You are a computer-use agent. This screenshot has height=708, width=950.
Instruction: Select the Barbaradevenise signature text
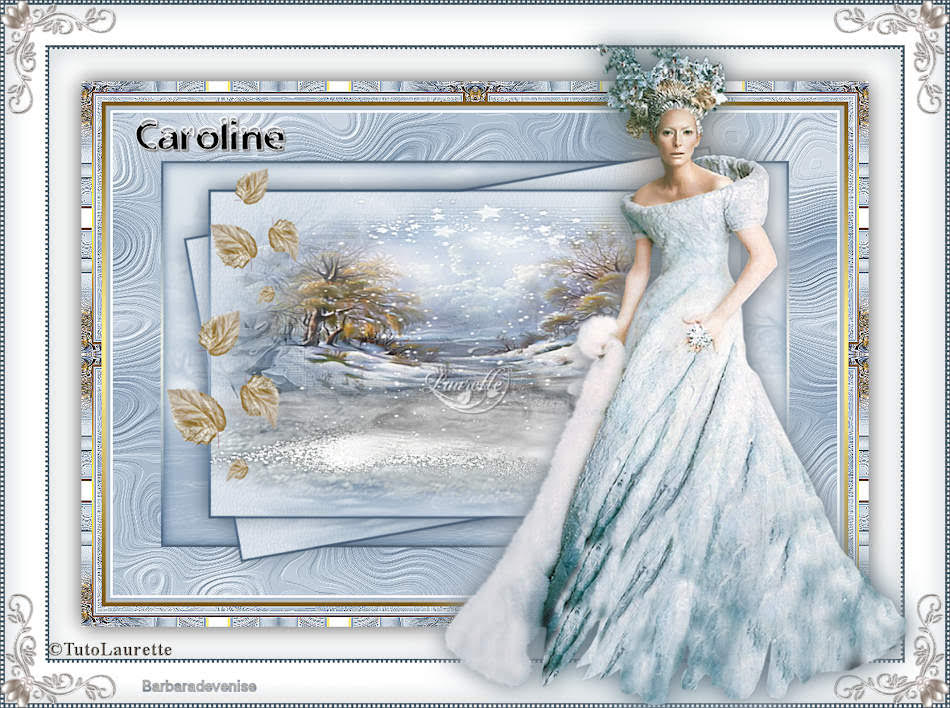199,685
